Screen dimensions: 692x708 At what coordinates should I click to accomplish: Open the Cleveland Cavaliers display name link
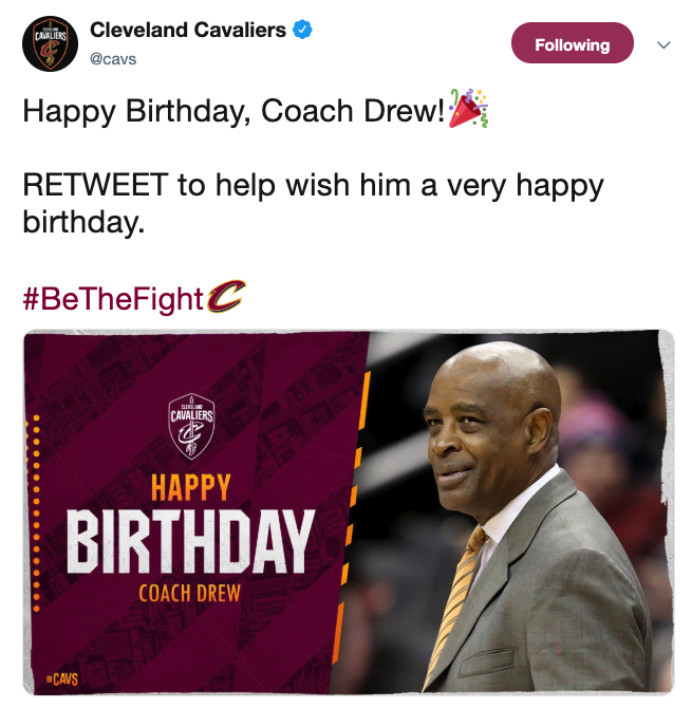tap(188, 30)
